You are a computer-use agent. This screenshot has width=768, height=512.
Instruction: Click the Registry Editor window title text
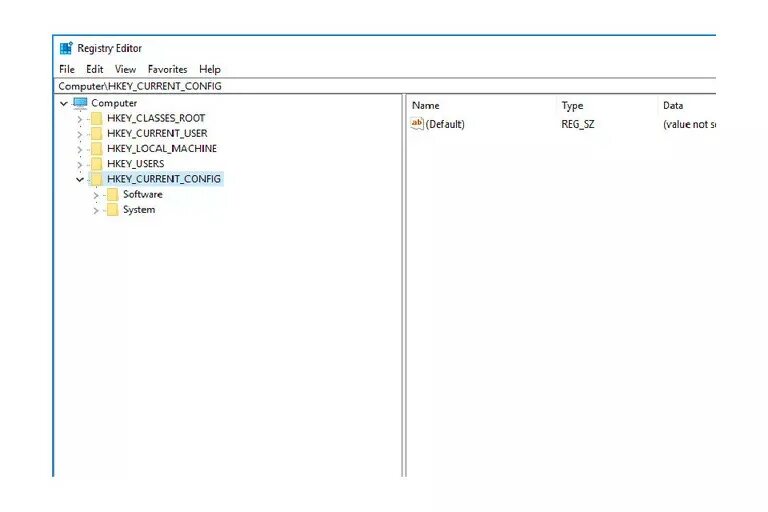click(x=110, y=48)
